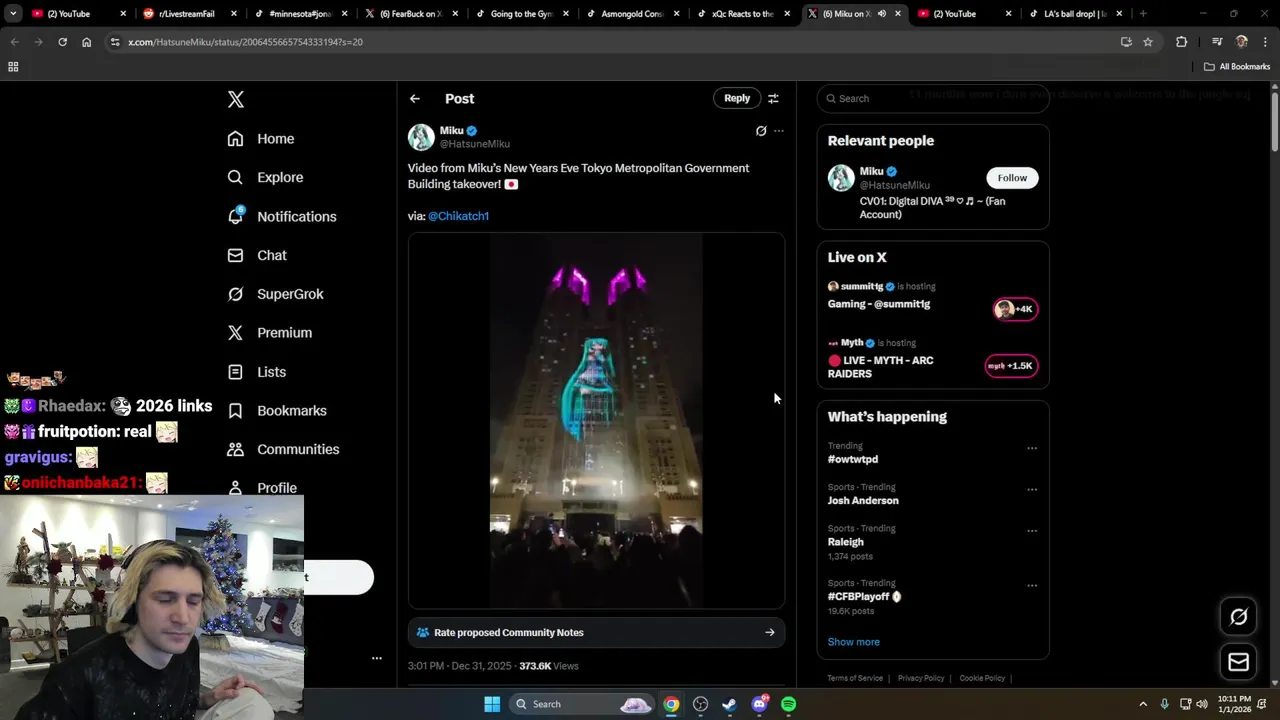Switch to xQc Reacts tab
This screenshot has width=1280, height=720.
[741, 14]
